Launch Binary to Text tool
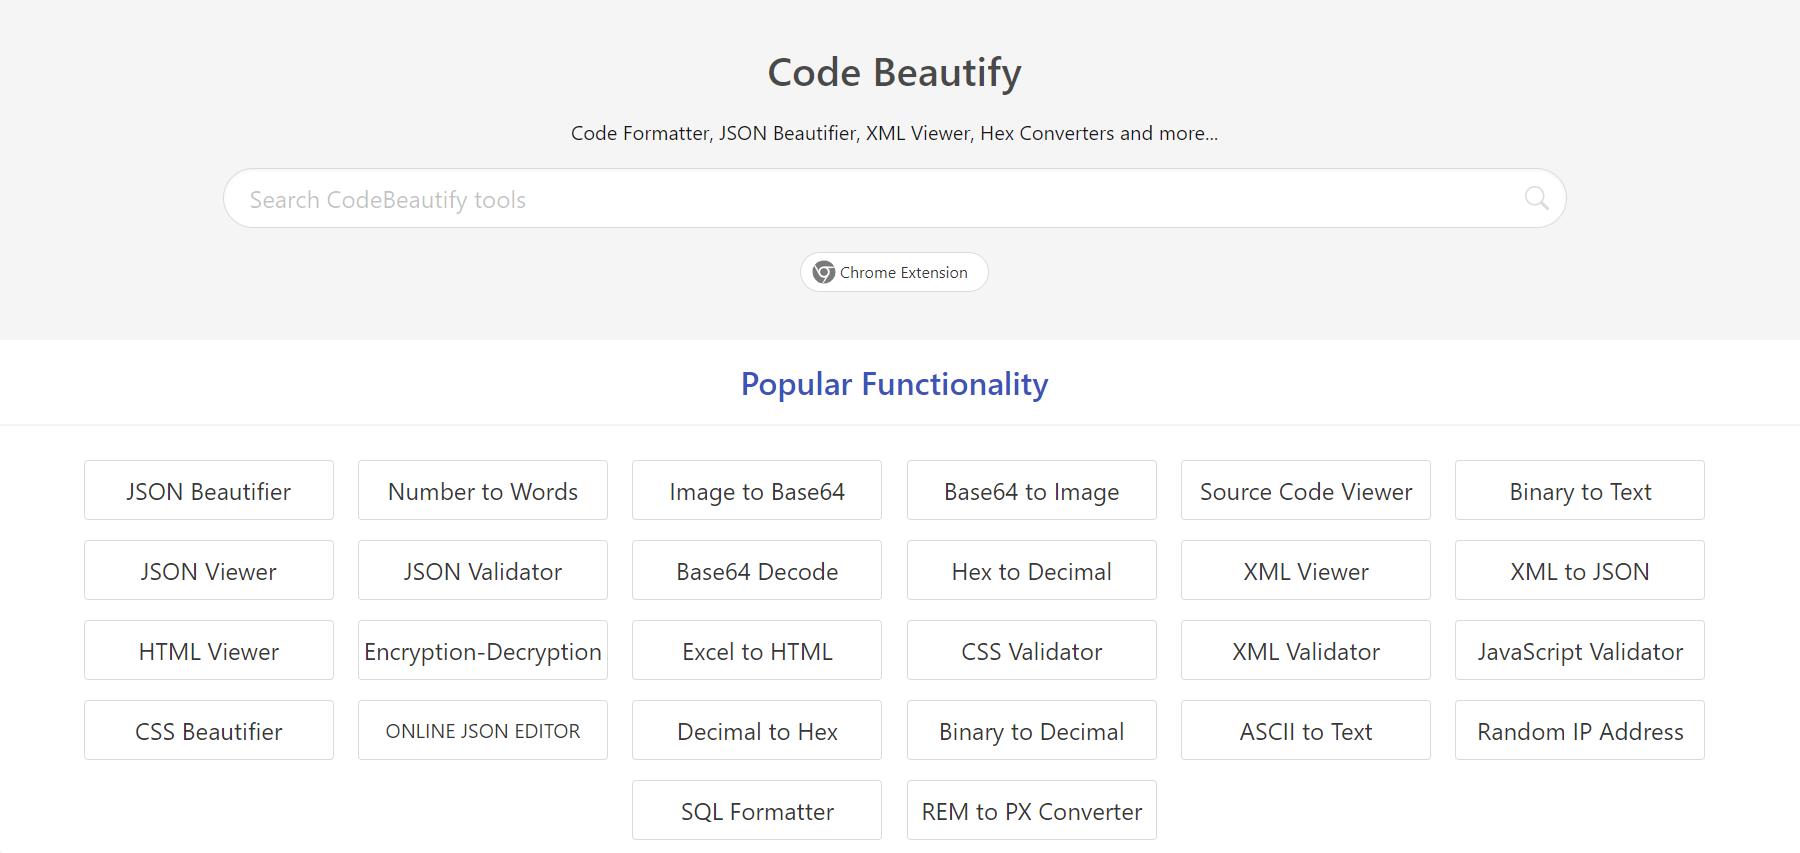 (1580, 490)
